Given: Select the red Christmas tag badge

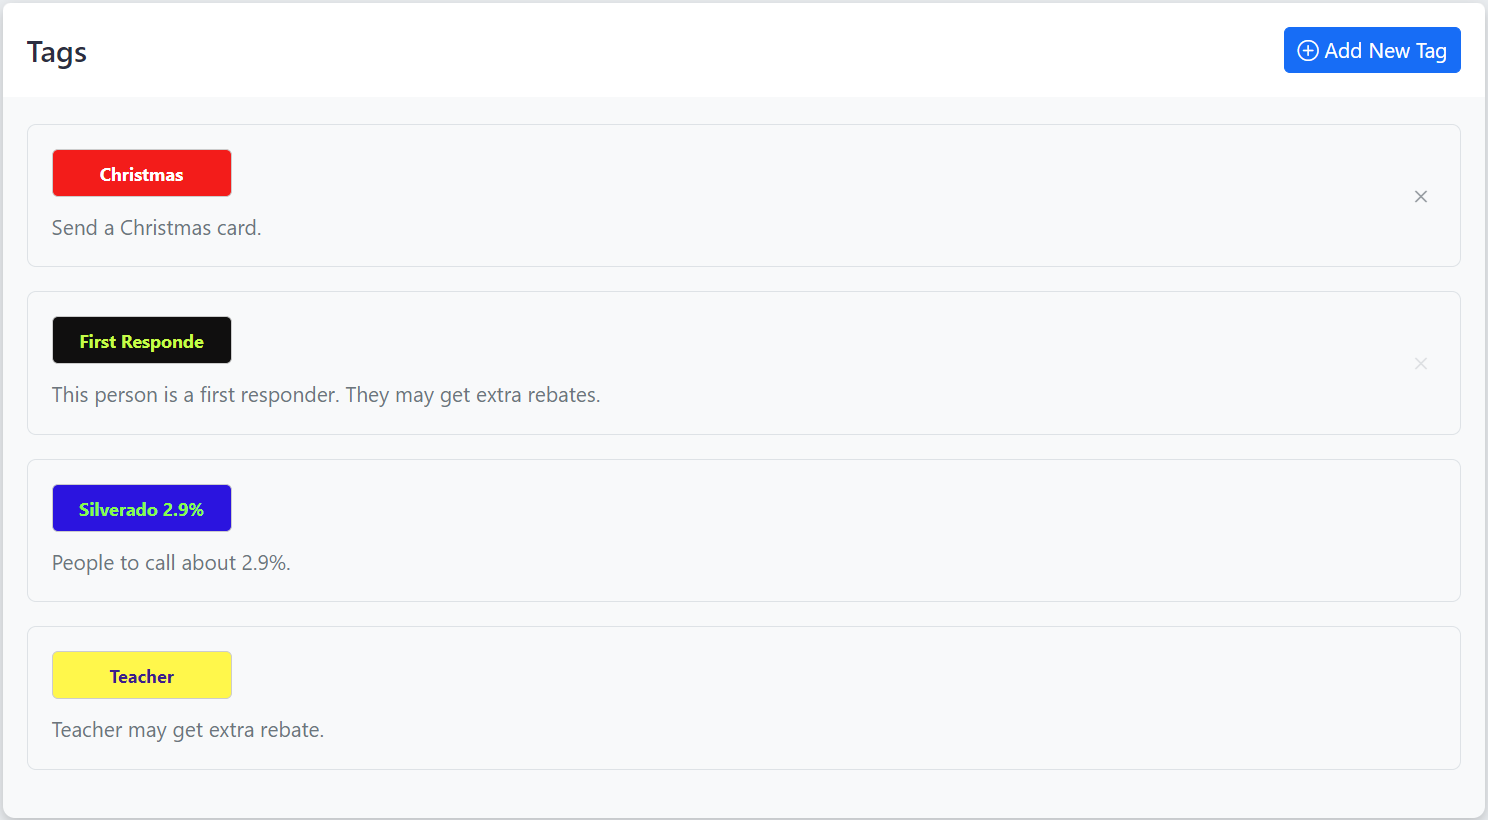Looking at the screenshot, I should pos(142,174).
